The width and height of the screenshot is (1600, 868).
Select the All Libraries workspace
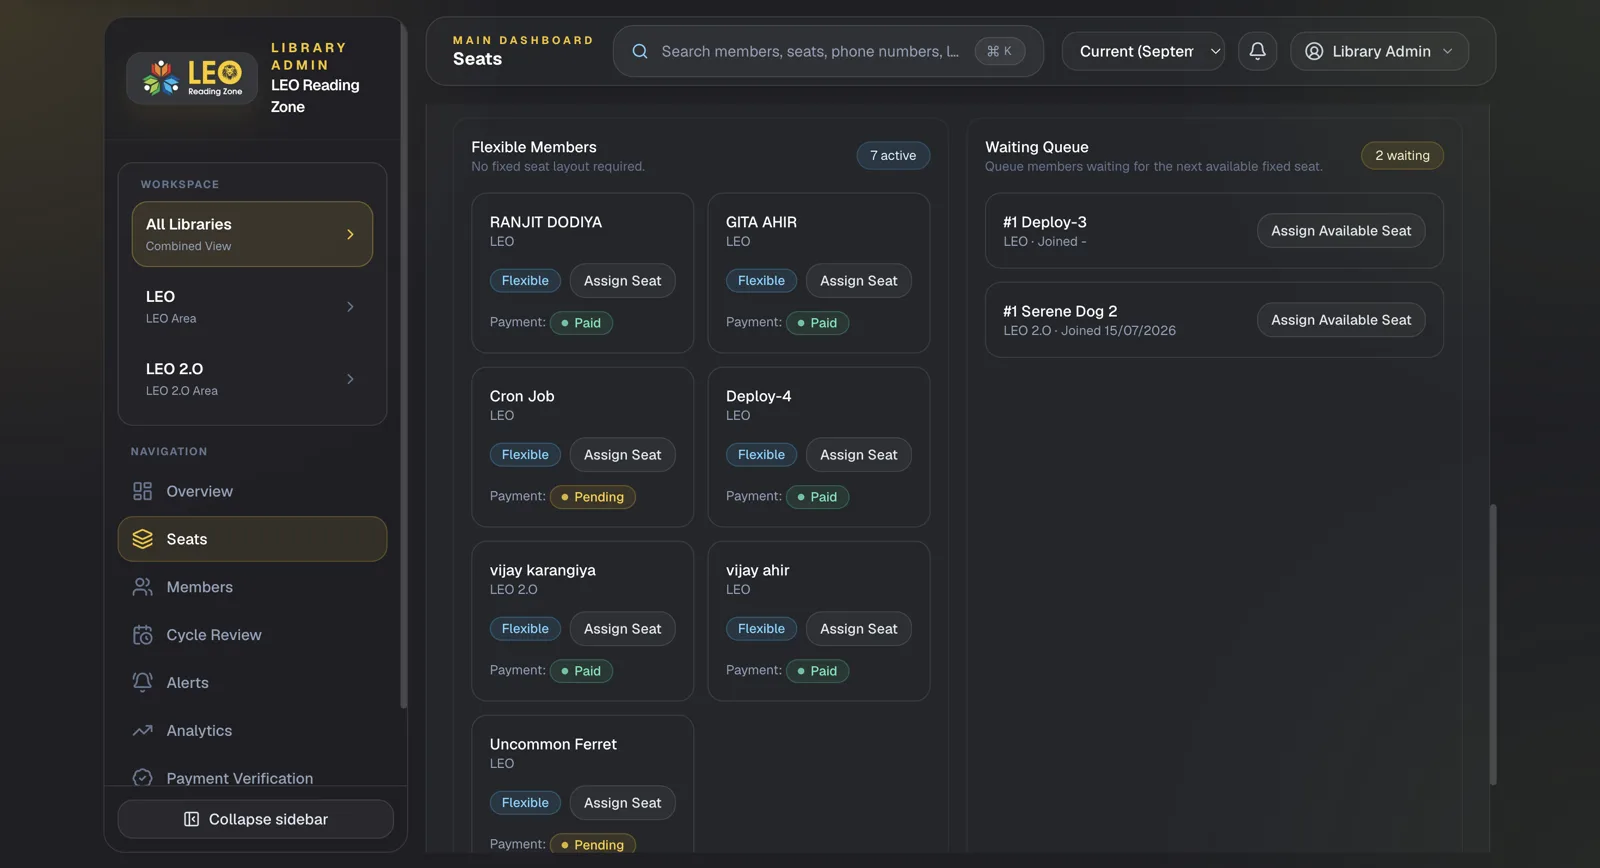click(252, 234)
